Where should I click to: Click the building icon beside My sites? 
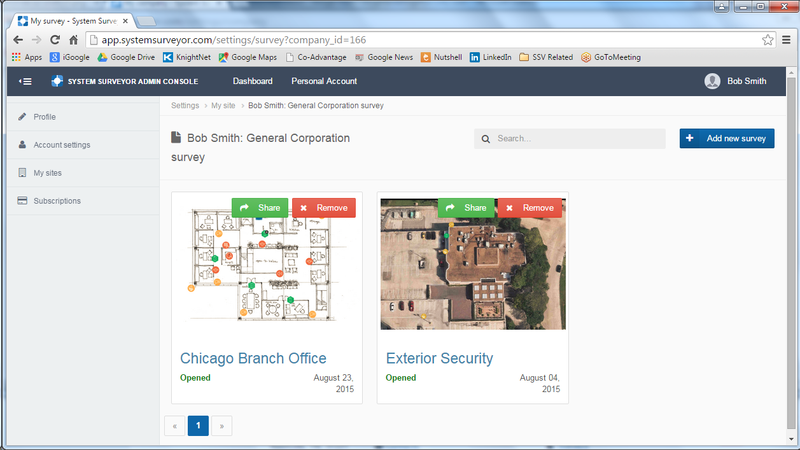pos(22,172)
